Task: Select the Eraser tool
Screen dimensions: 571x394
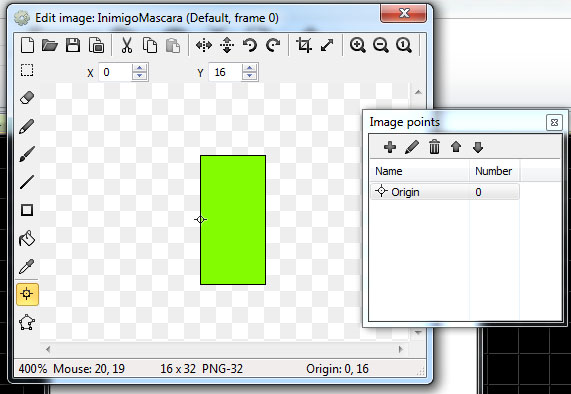Action: pyautogui.click(x=27, y=98)
